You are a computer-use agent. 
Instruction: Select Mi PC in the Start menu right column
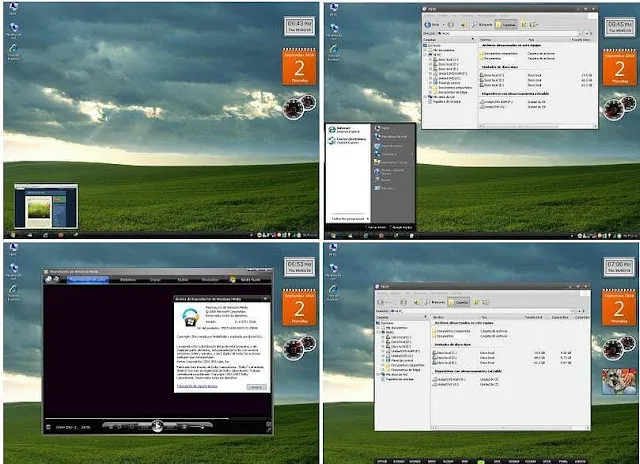point(382,128)
